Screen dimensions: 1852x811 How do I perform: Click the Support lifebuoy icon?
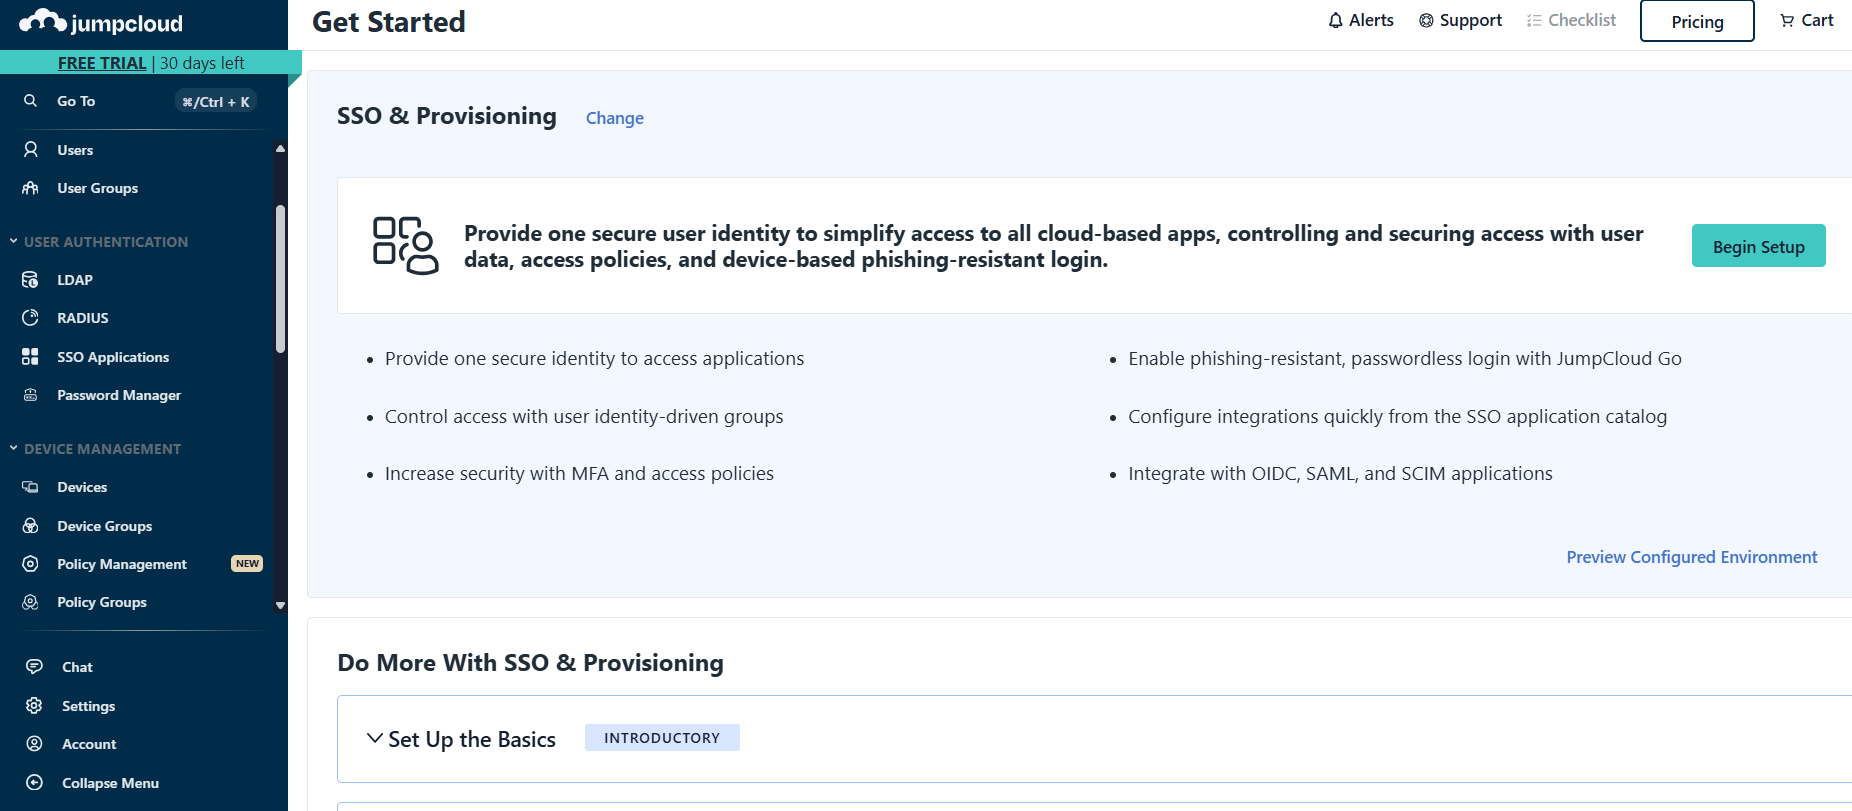coord(1427,20)
